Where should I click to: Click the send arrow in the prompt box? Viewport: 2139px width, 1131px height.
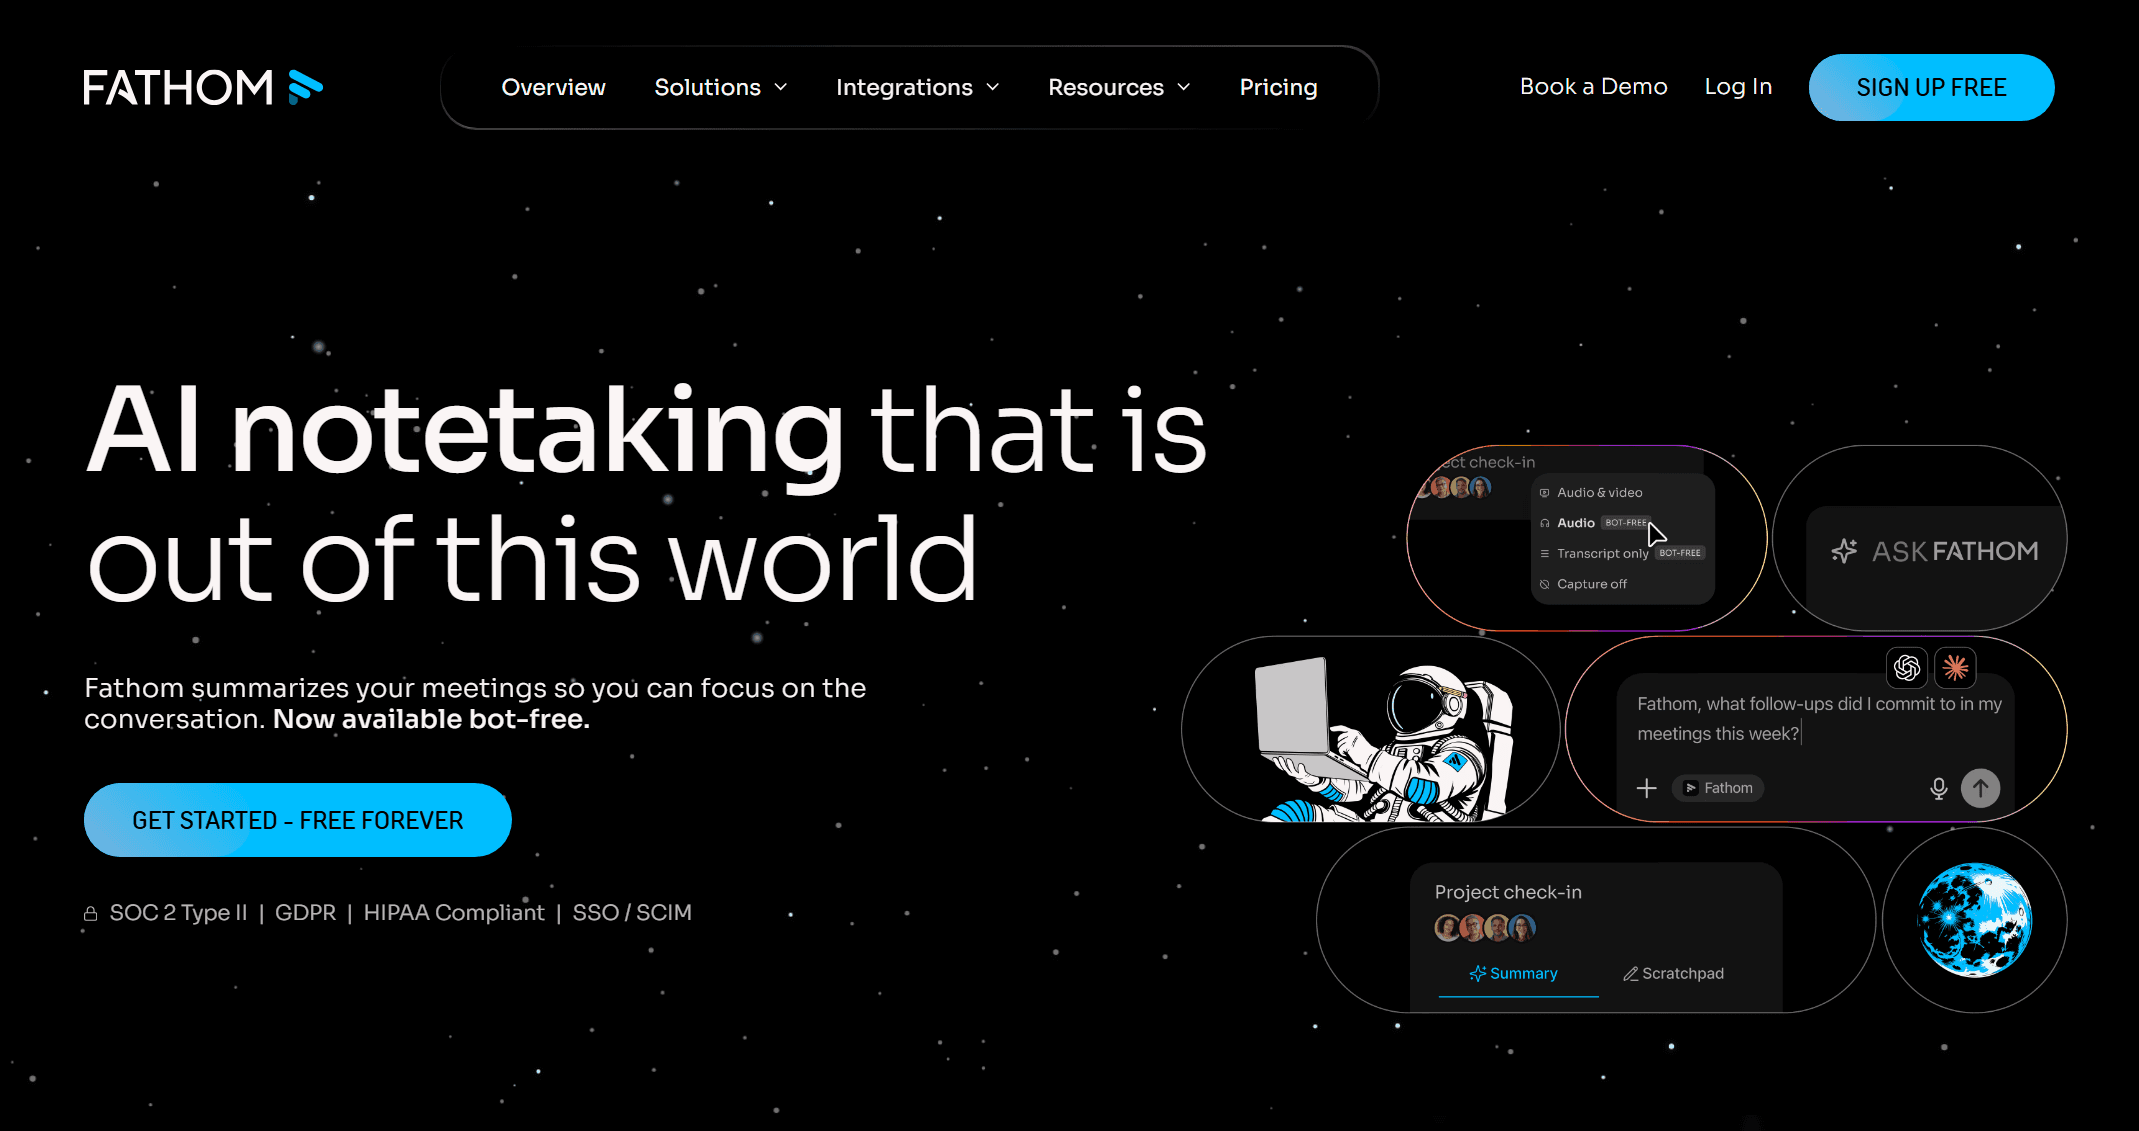tap(1980, 788)
